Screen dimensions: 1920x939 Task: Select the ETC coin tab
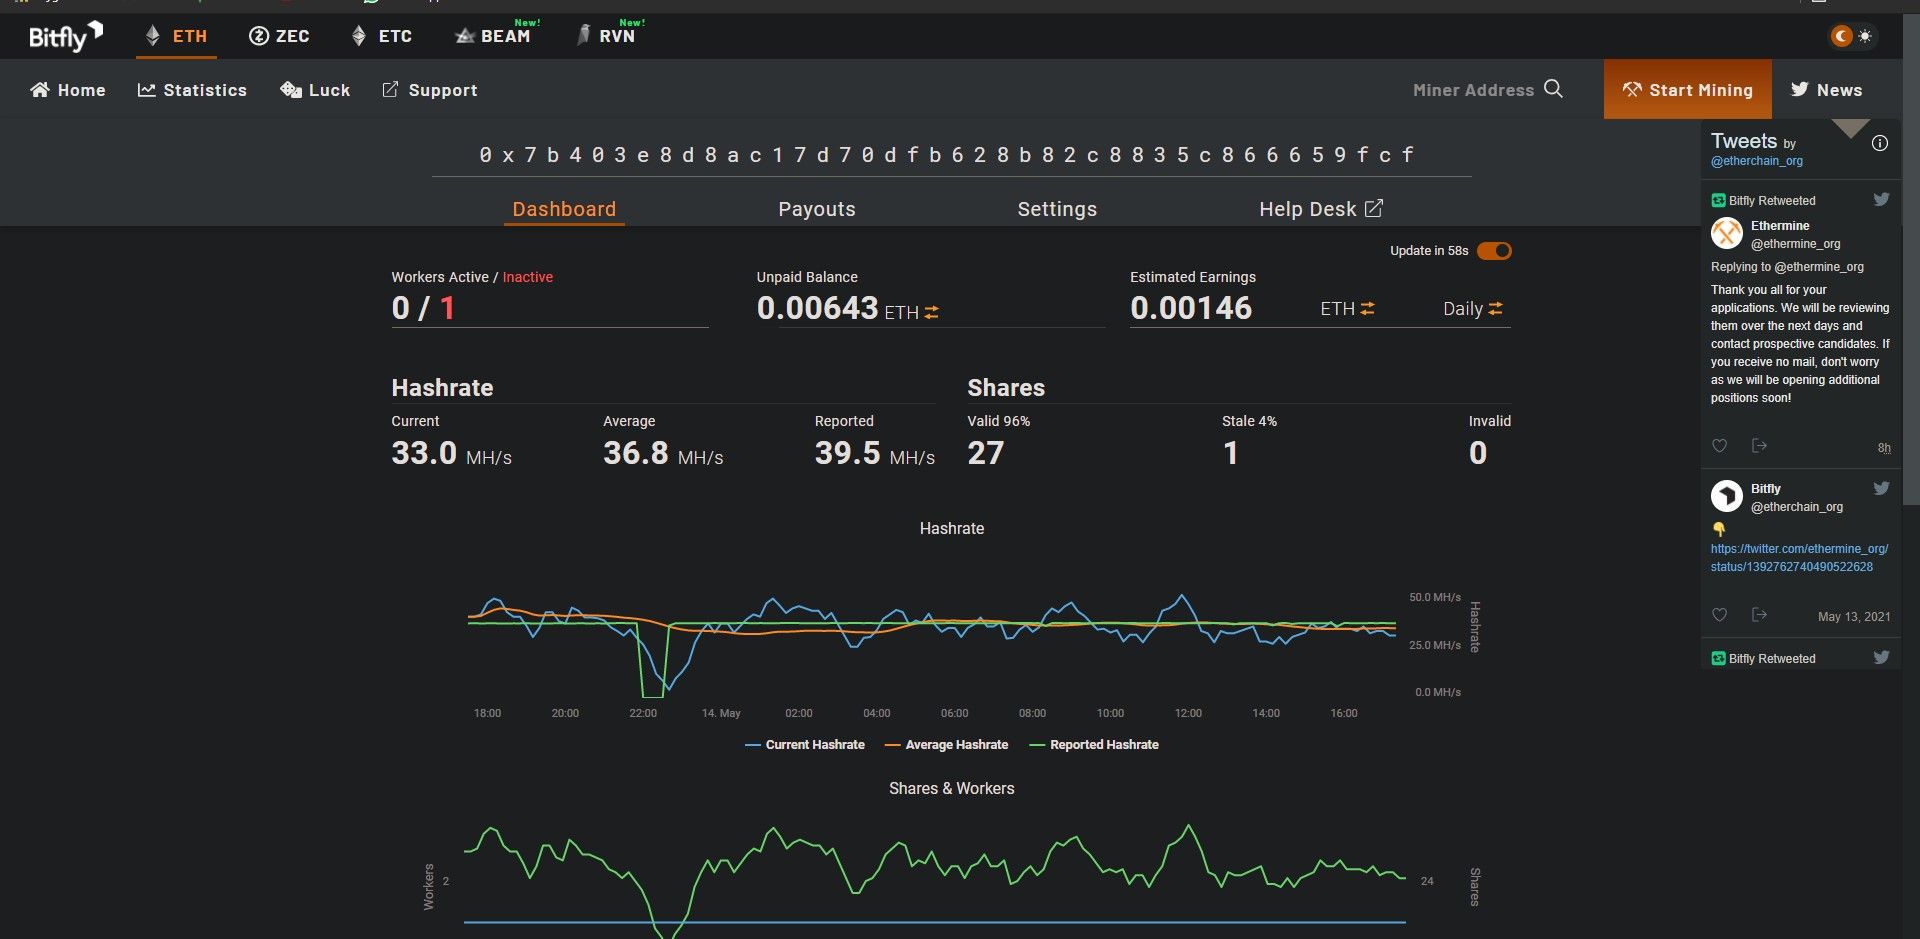coord(382,36)
